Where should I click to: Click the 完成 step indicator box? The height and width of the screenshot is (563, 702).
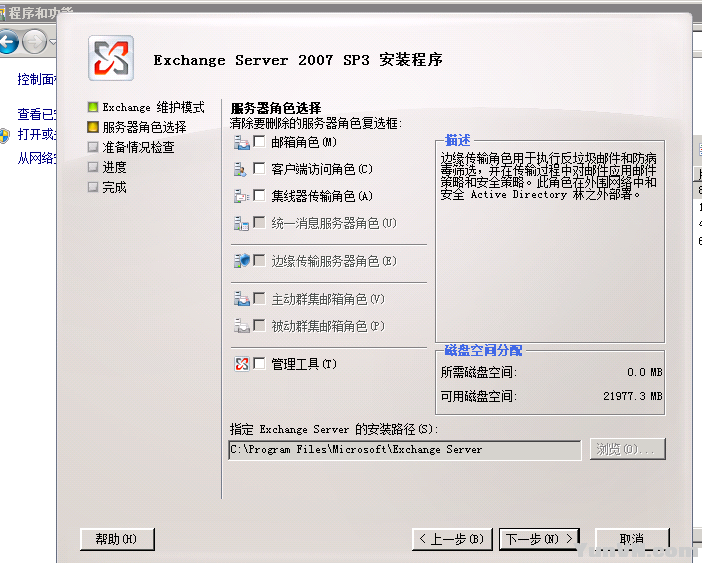93,187
